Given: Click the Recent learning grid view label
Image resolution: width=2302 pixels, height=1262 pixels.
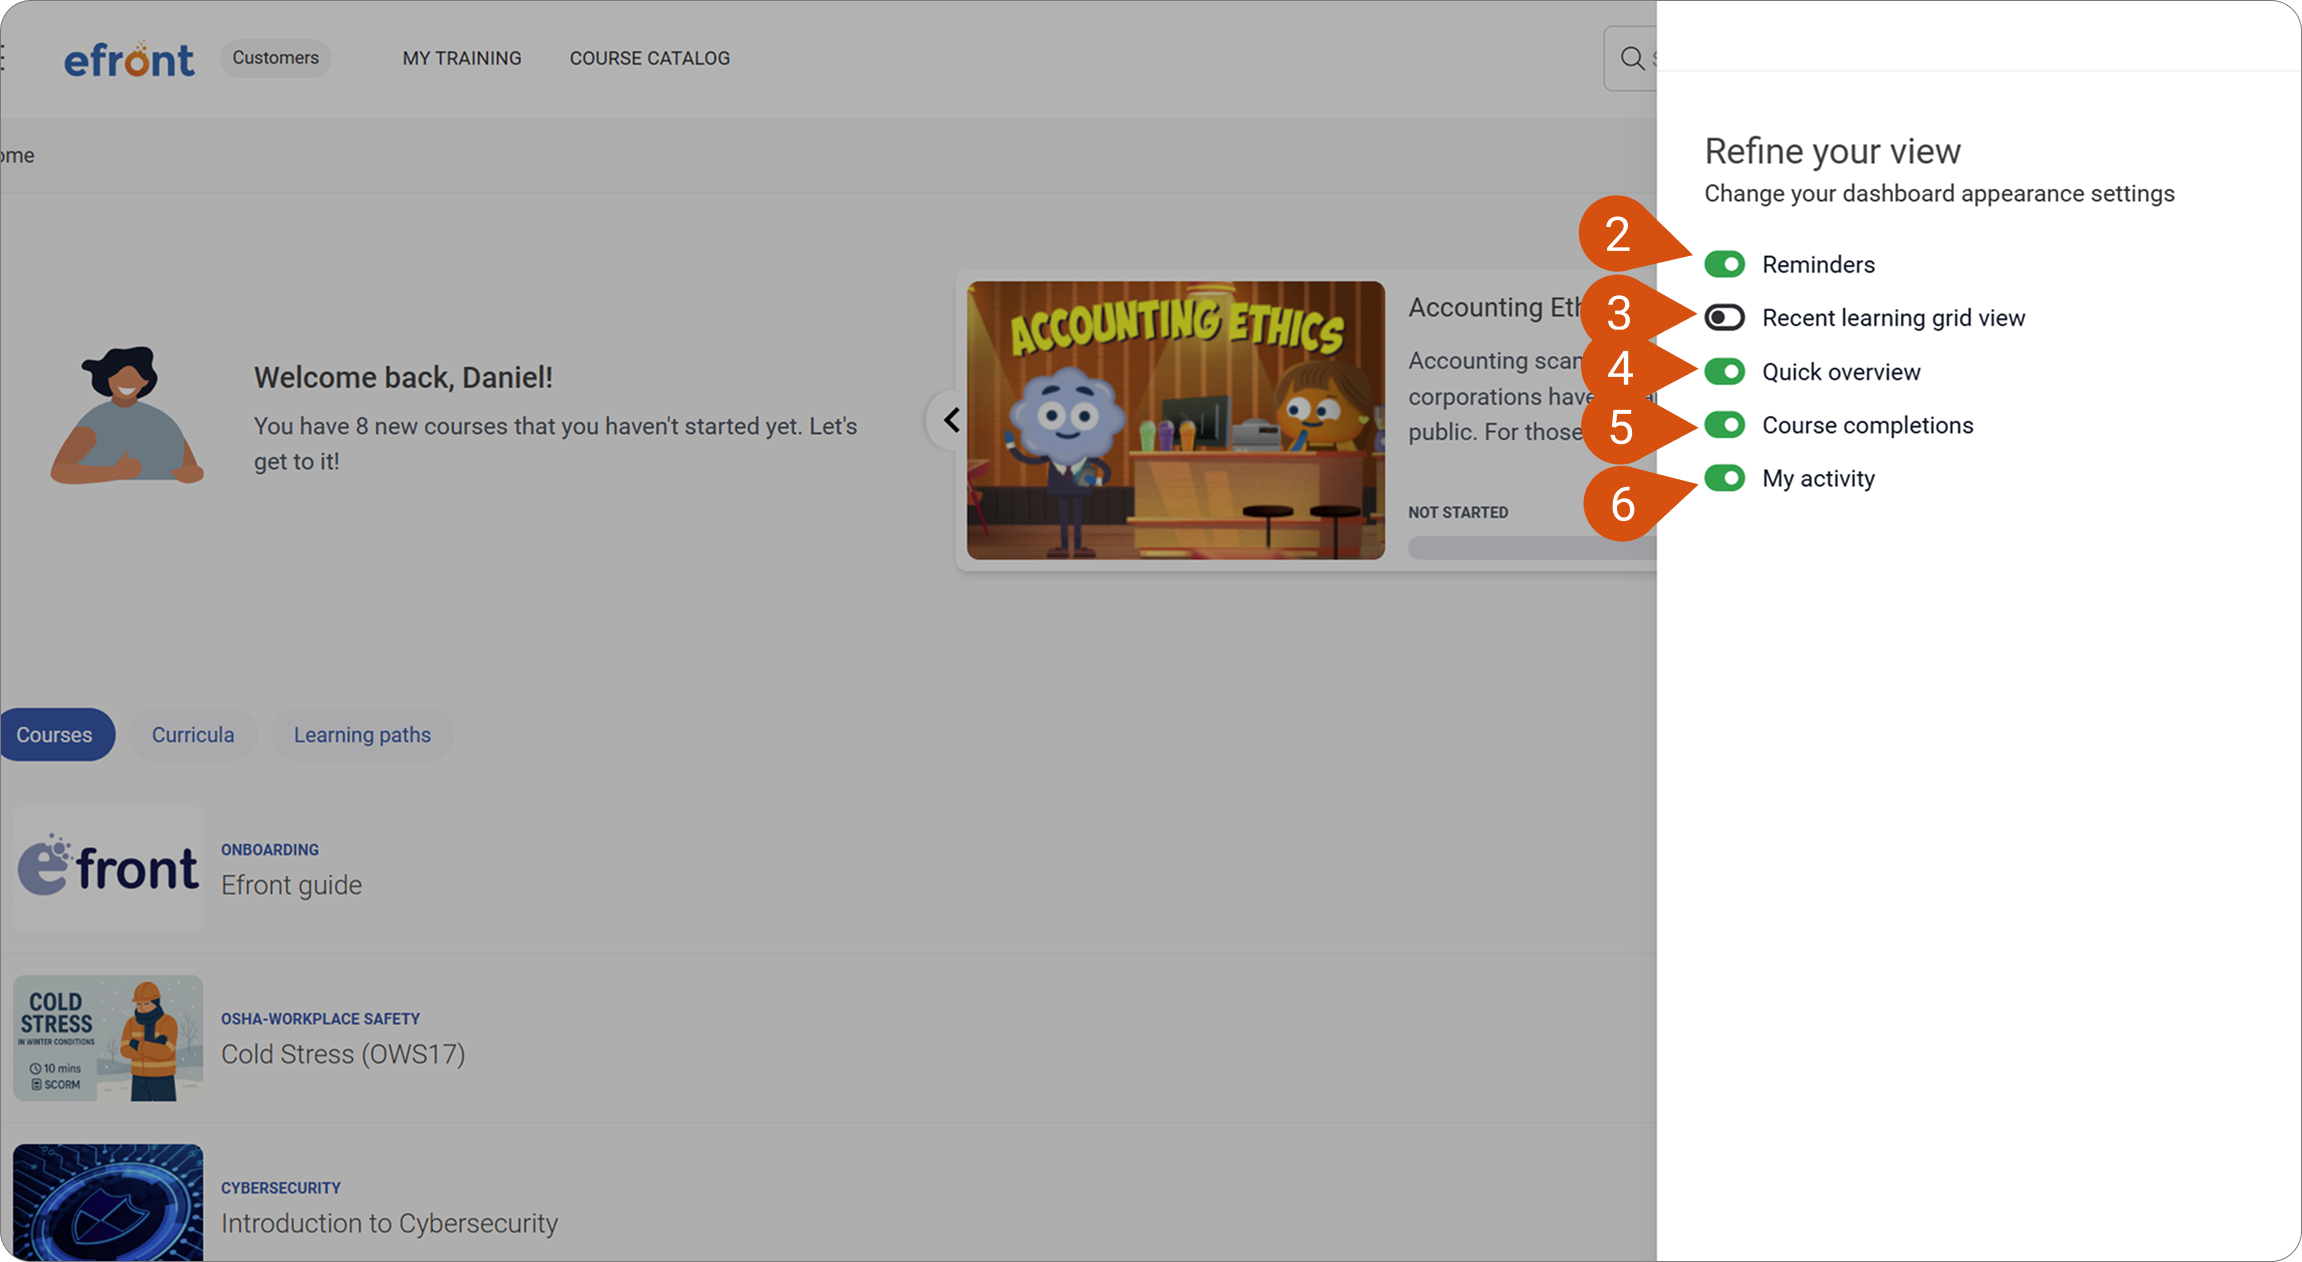Looking at the screenshot, I should point(1893,318).
